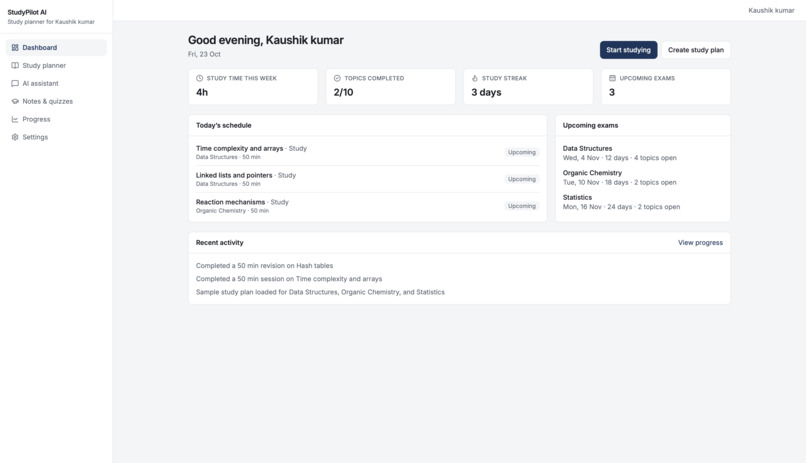Click Upcoming badge for Time complexity and arrays
Screen dimensions: 806x463
click(522, 152)
